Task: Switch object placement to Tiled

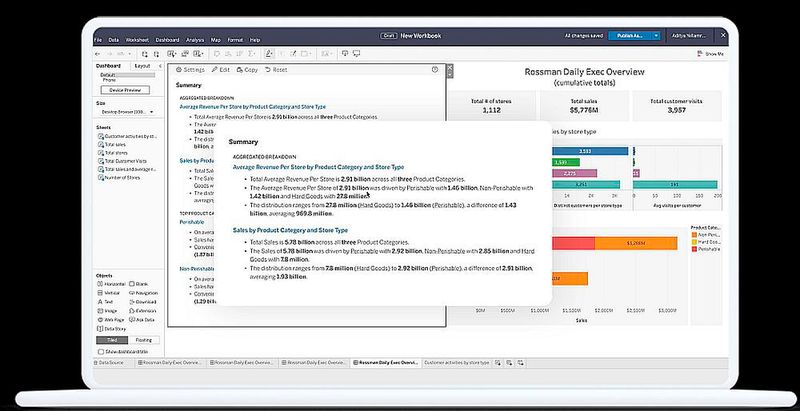Action: click(x=112, y=340)
